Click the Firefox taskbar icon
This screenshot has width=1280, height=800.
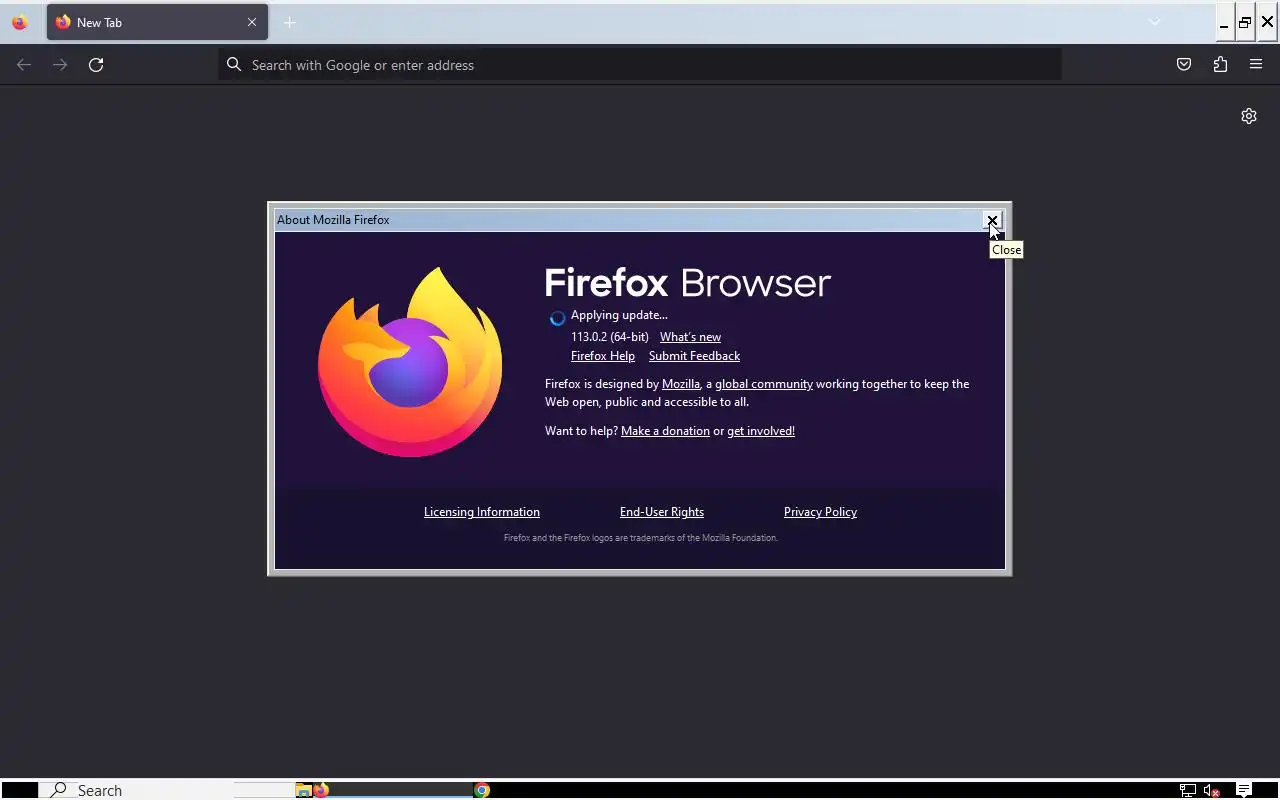321,790
